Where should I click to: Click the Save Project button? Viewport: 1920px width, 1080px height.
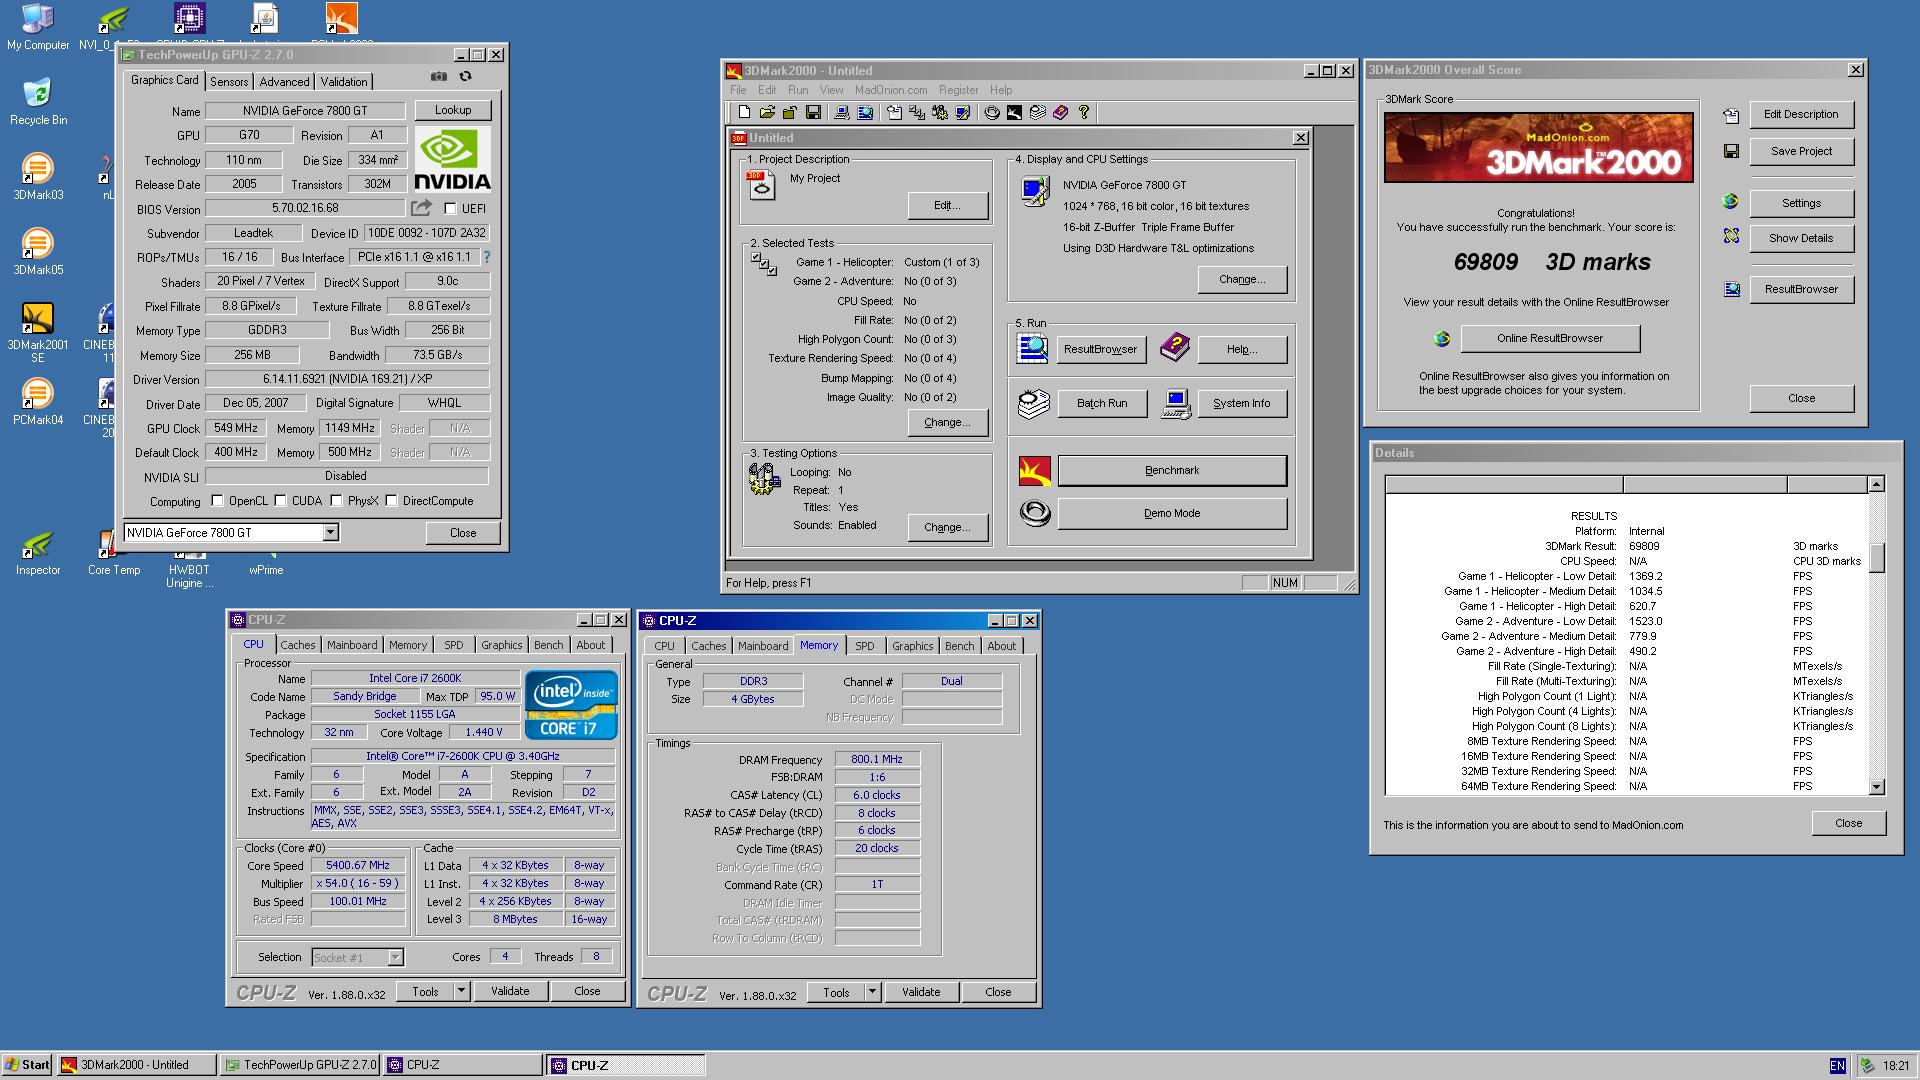pyautogui.click(x=1801, y=151)
